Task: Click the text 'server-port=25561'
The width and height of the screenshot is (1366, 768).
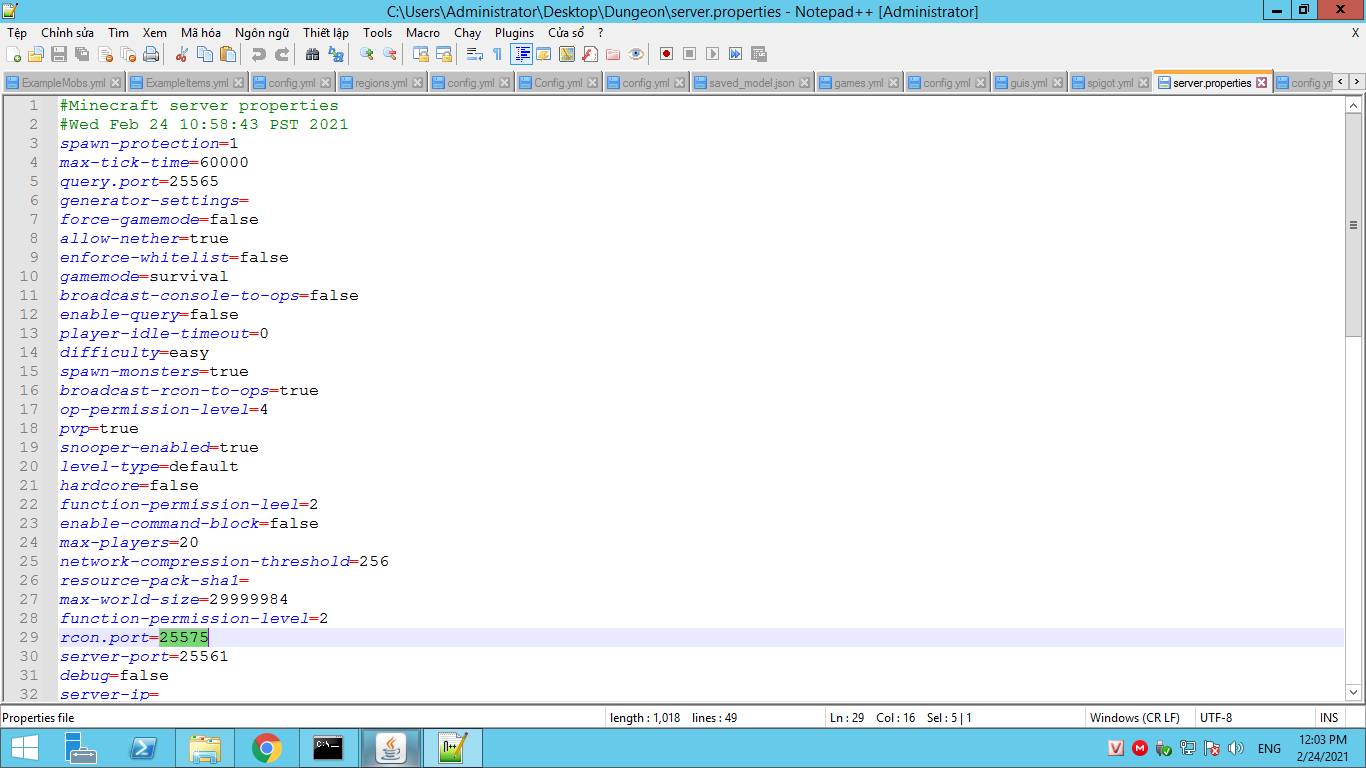Action: (144, 657)
